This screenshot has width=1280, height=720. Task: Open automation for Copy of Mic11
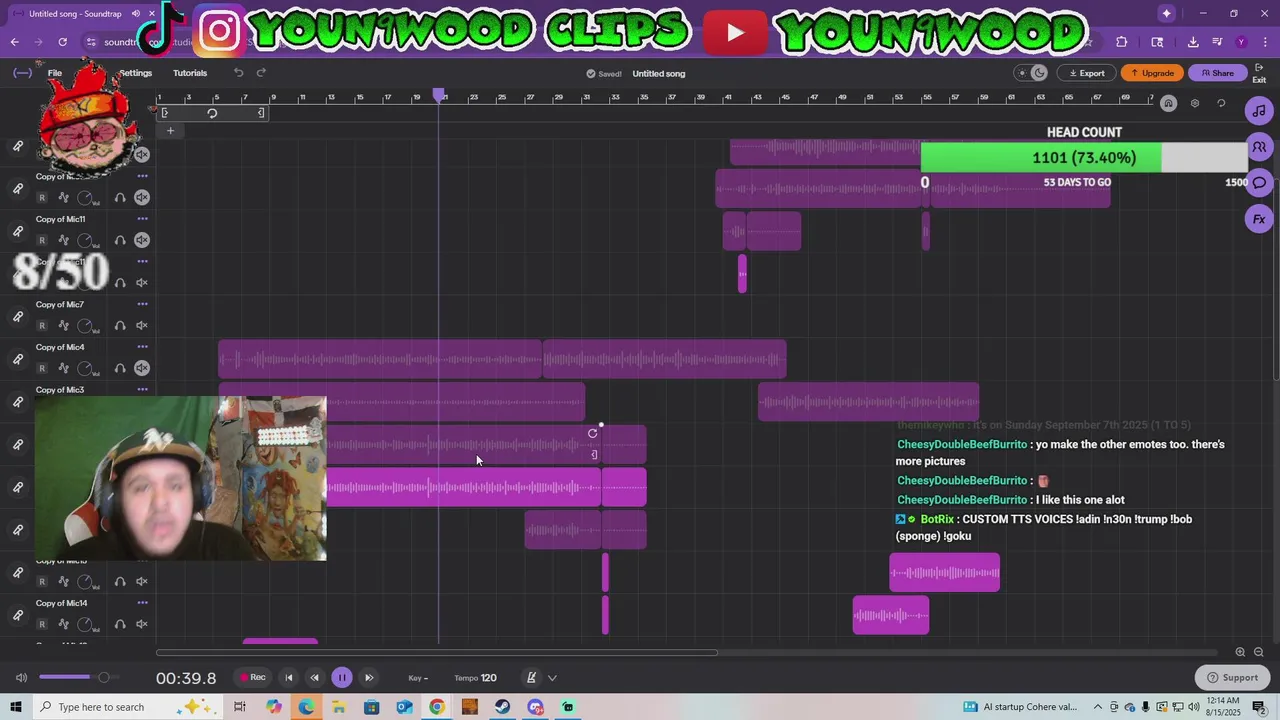[63, 240]
